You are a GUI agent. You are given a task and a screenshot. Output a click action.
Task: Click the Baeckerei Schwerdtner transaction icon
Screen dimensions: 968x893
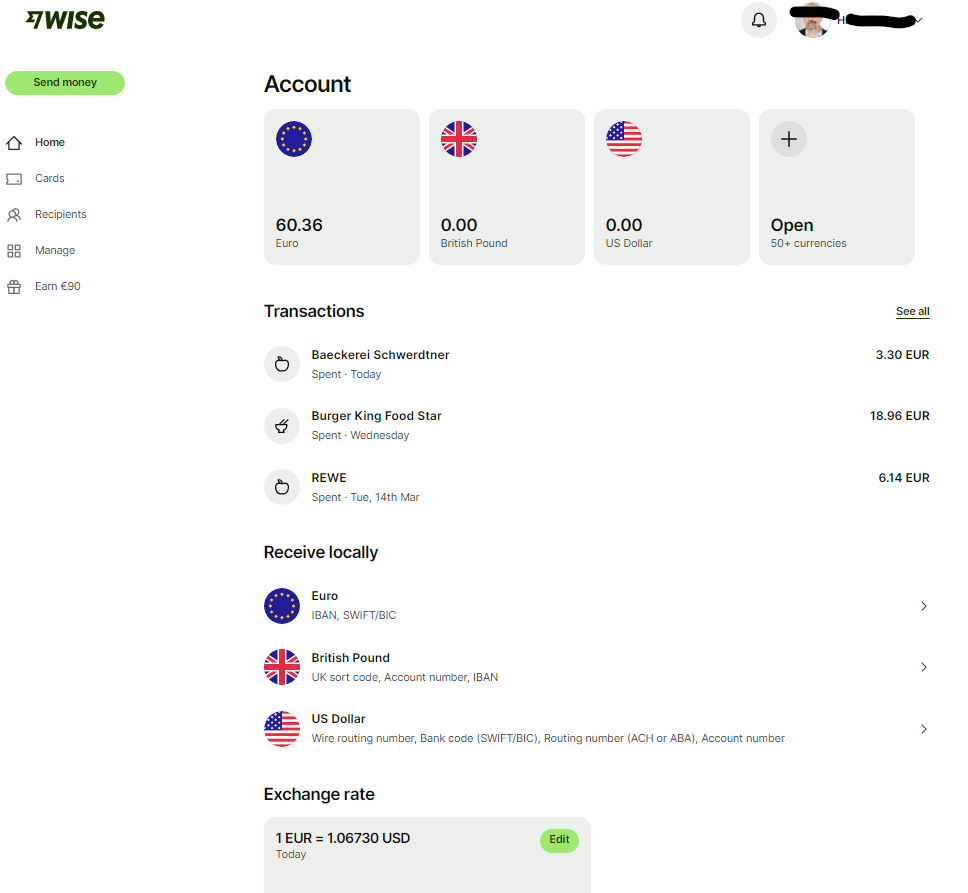click(x=282, y=364)
